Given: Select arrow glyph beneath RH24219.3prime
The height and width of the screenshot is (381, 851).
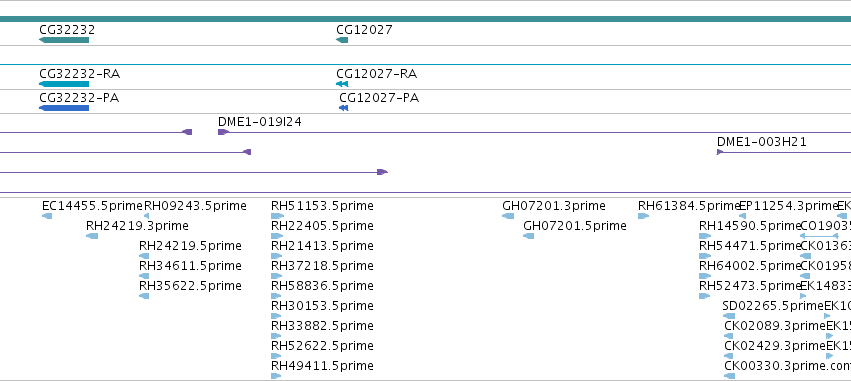Looking at the screenshot, I should coord(92,236).
